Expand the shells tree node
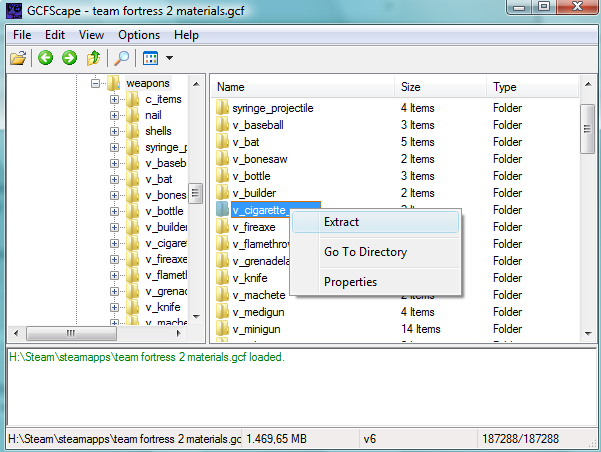This screenshot has height=452, width=601. [x=114, y=131]
